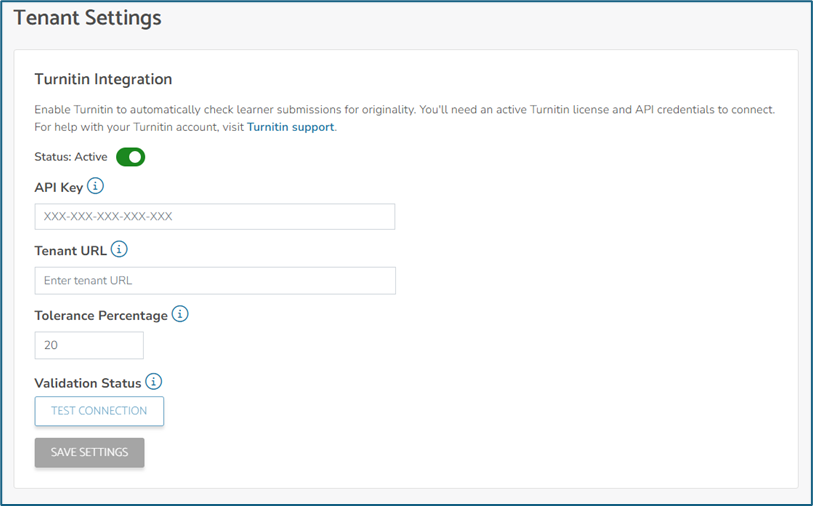Focus the Tenant URL text box

(214, 281)
